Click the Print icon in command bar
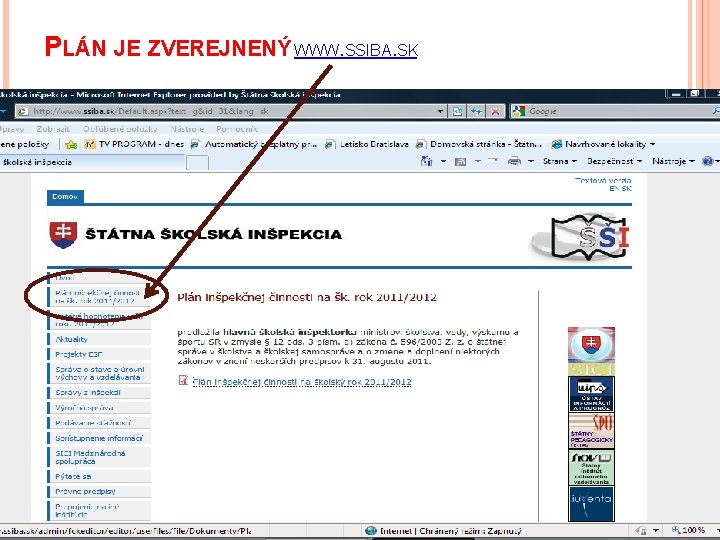This screenshot has height=540, width=720. pos(515,161)
